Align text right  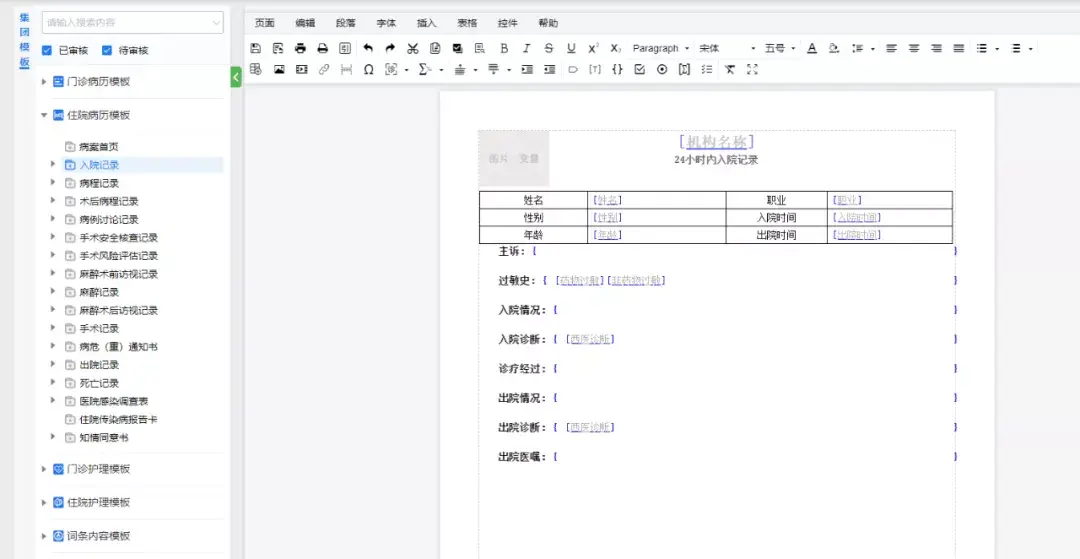coord(936,48)
